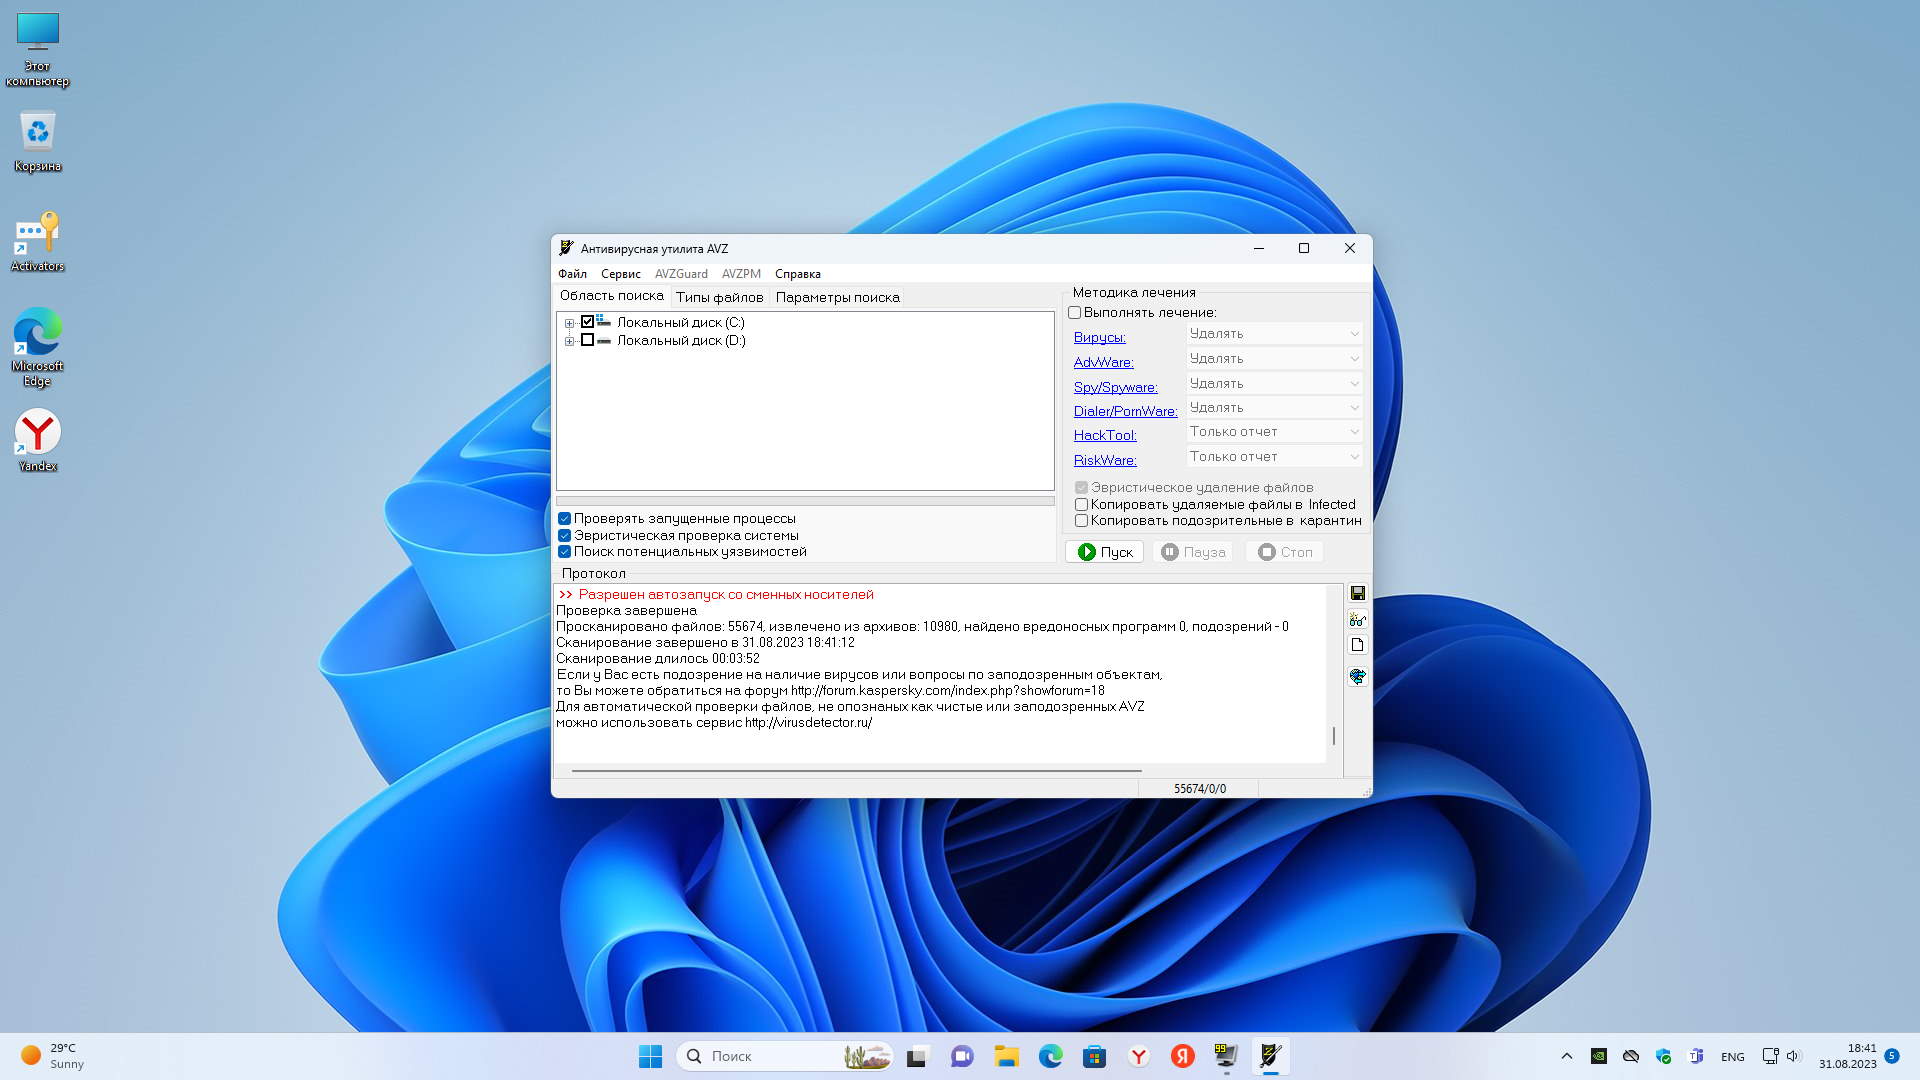Open the Вирусы action dropdown

[1274, 334]
